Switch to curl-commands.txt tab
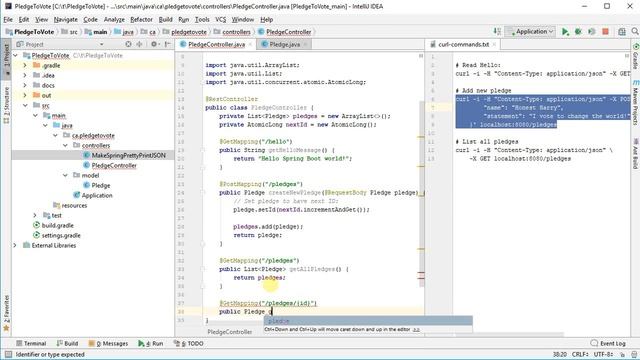640x360 pixels. click(463, 44)
